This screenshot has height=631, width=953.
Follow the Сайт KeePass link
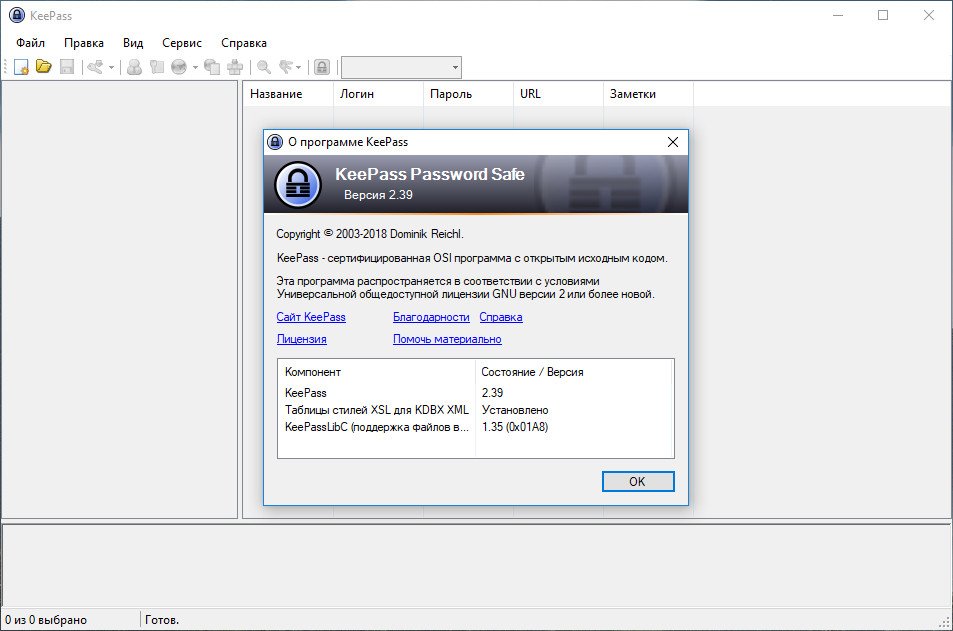311,317
